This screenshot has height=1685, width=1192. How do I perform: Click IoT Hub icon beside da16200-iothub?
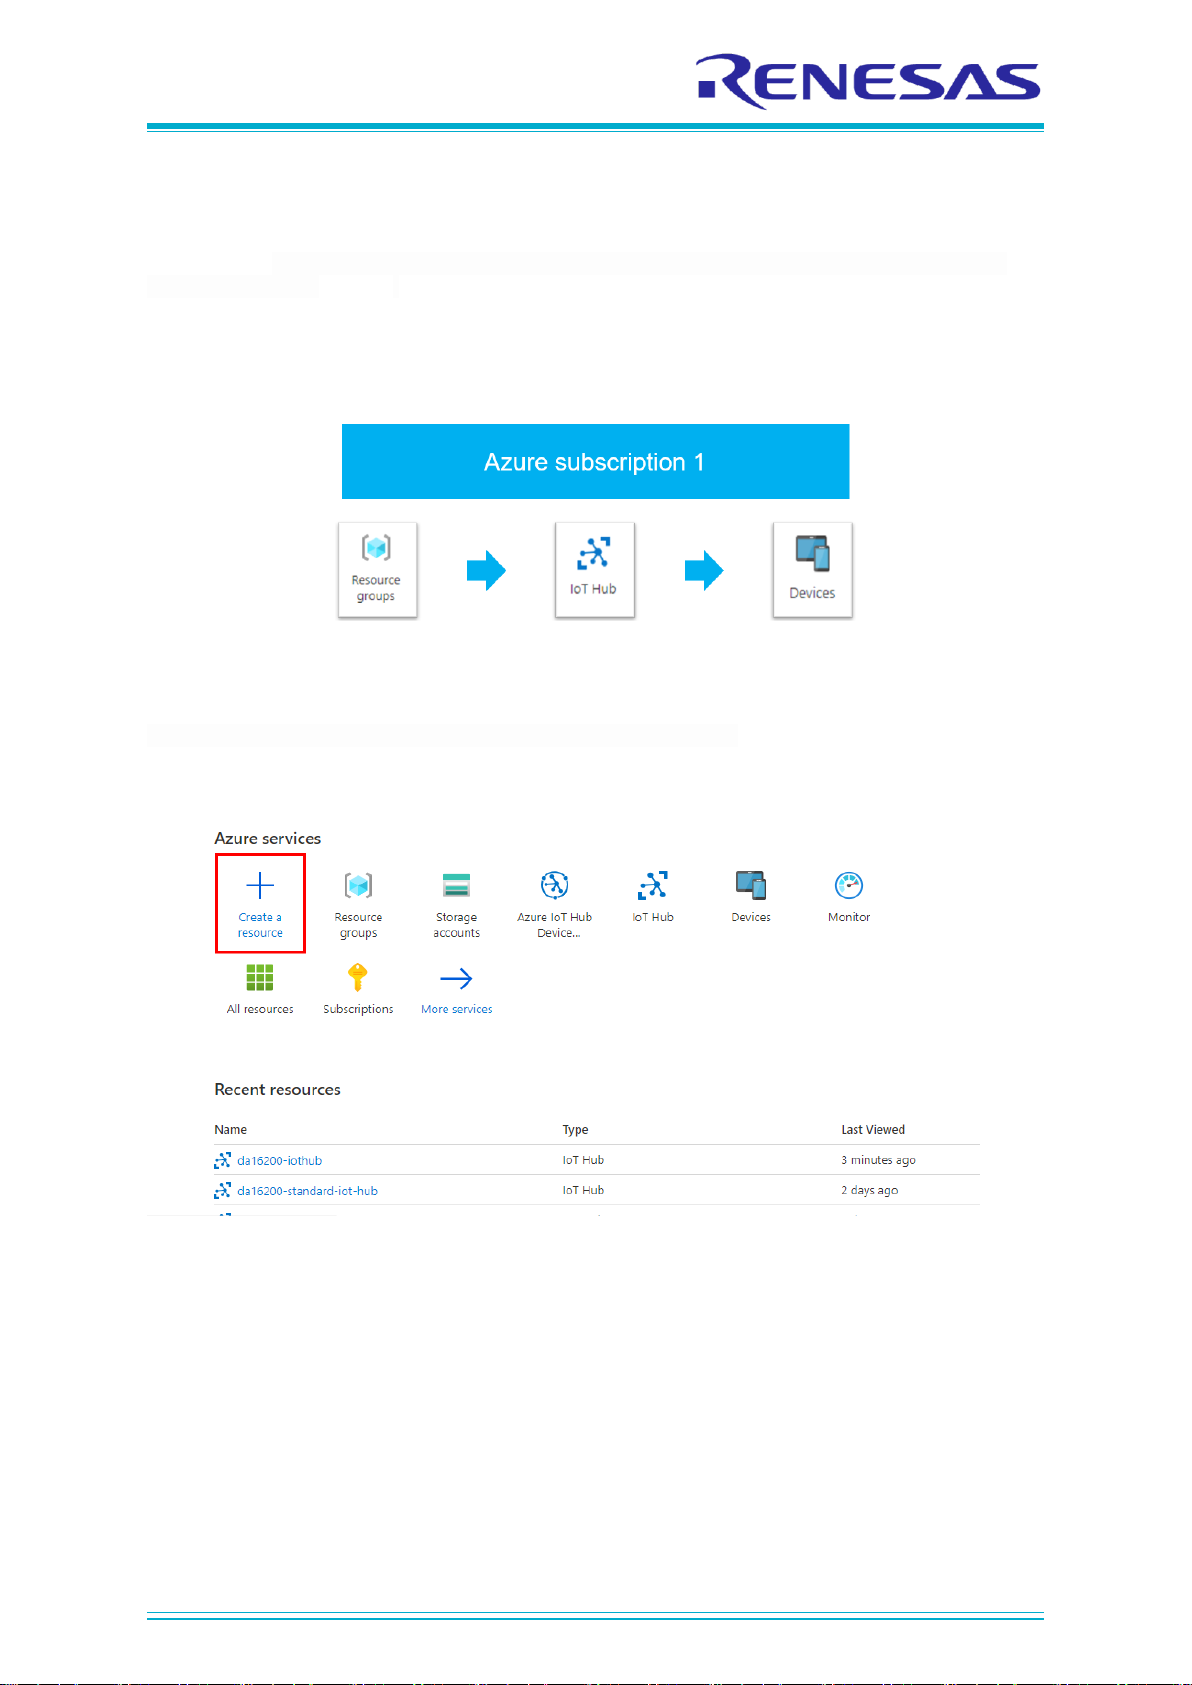[223, 1161]
